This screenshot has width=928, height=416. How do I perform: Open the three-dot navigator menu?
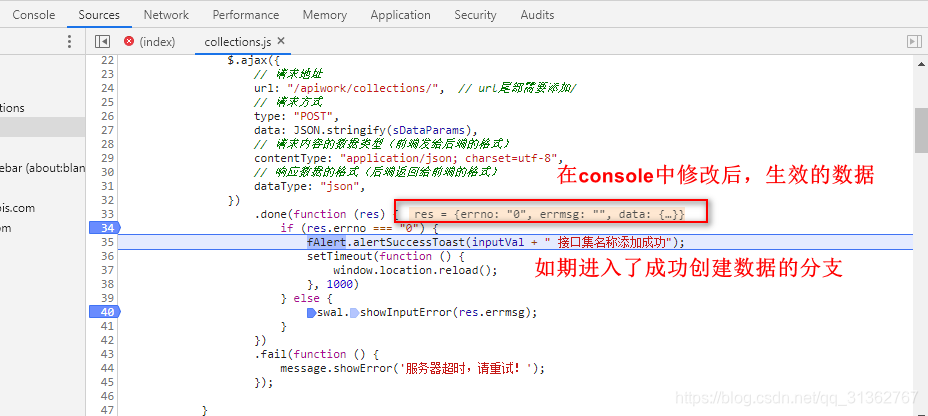[69, 41]
